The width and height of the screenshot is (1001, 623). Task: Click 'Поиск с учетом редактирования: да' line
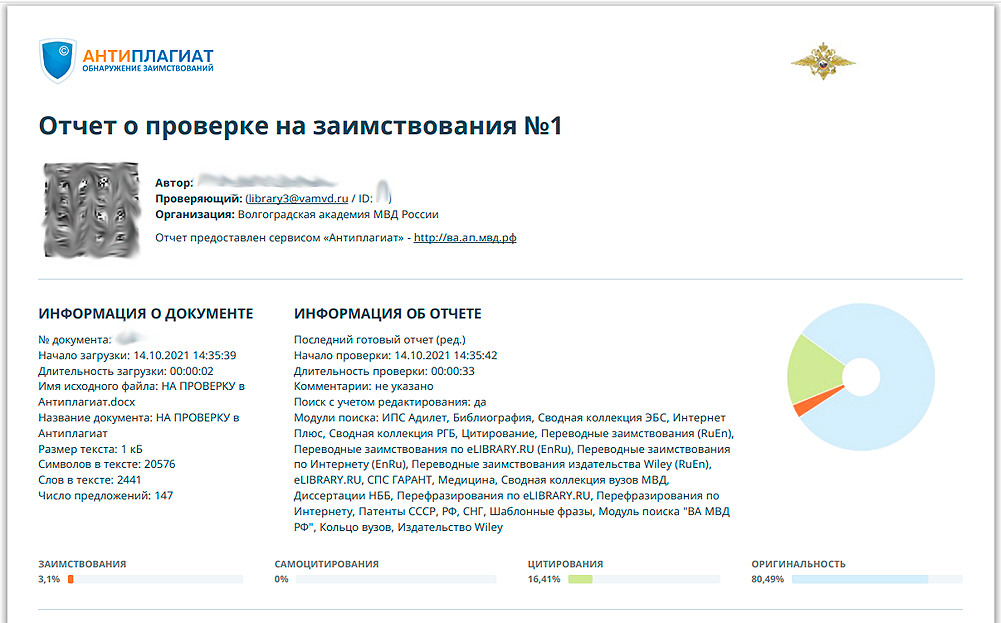[390, 402]
